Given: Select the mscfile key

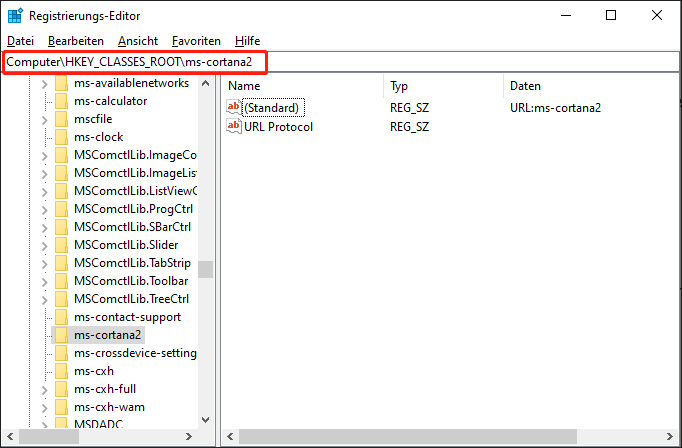Looking at the screenshot, I should (x=93, y=119).
